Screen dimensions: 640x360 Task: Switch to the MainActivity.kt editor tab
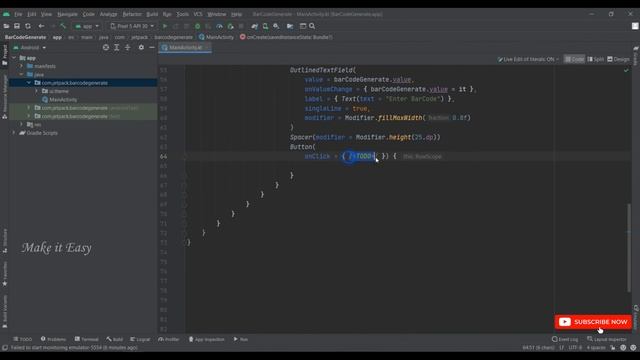click(185, 48)
